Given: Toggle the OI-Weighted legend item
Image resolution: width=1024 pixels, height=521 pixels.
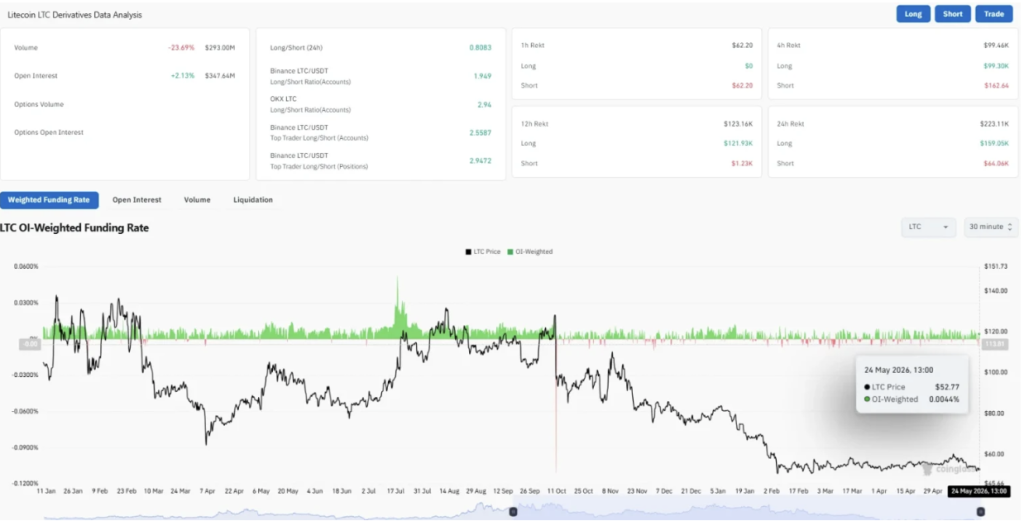Looking at the screenshot, I should click(x=530, y=251).
